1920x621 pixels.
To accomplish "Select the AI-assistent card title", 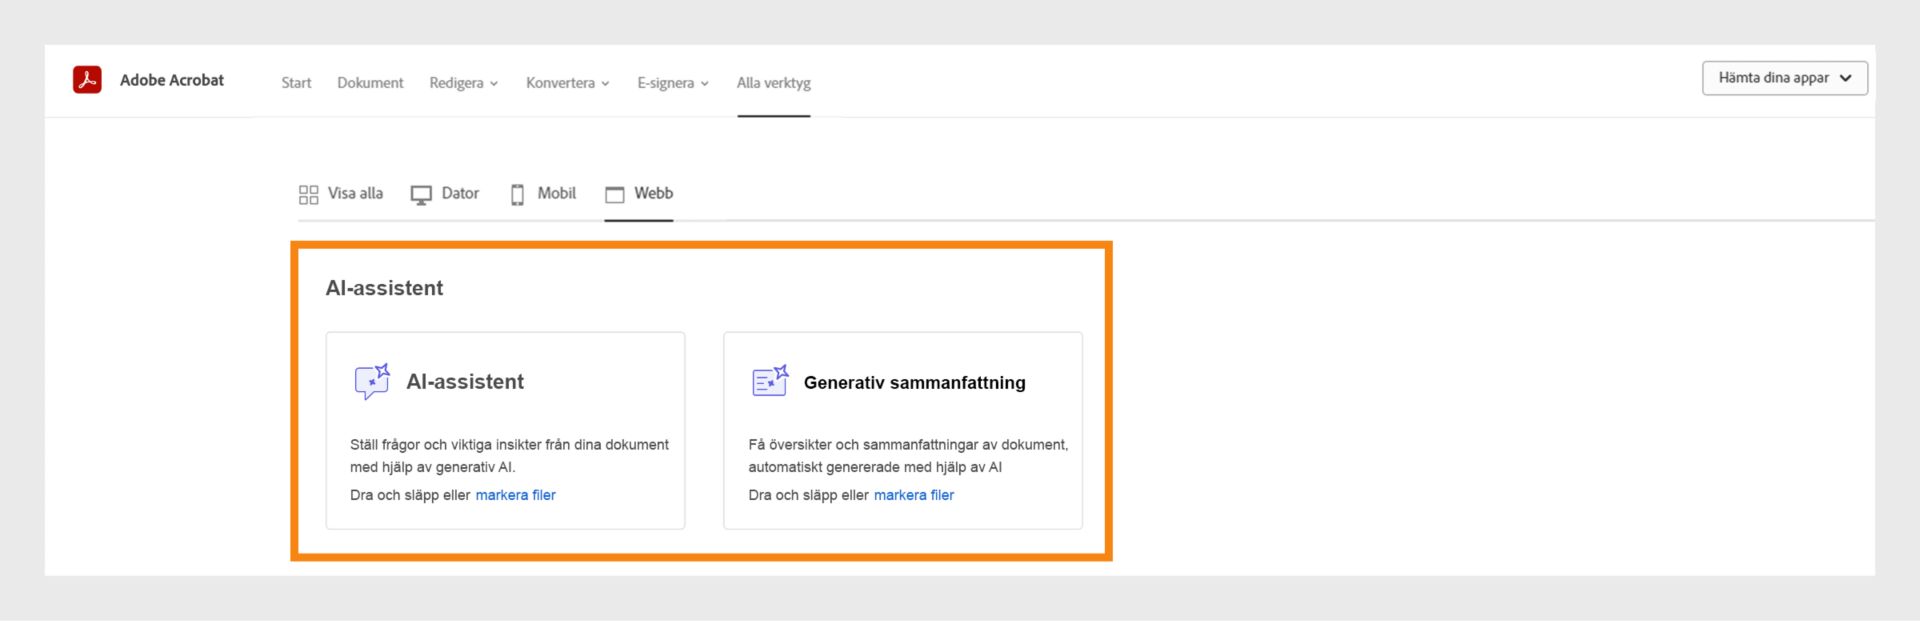I will pos(465,381).
